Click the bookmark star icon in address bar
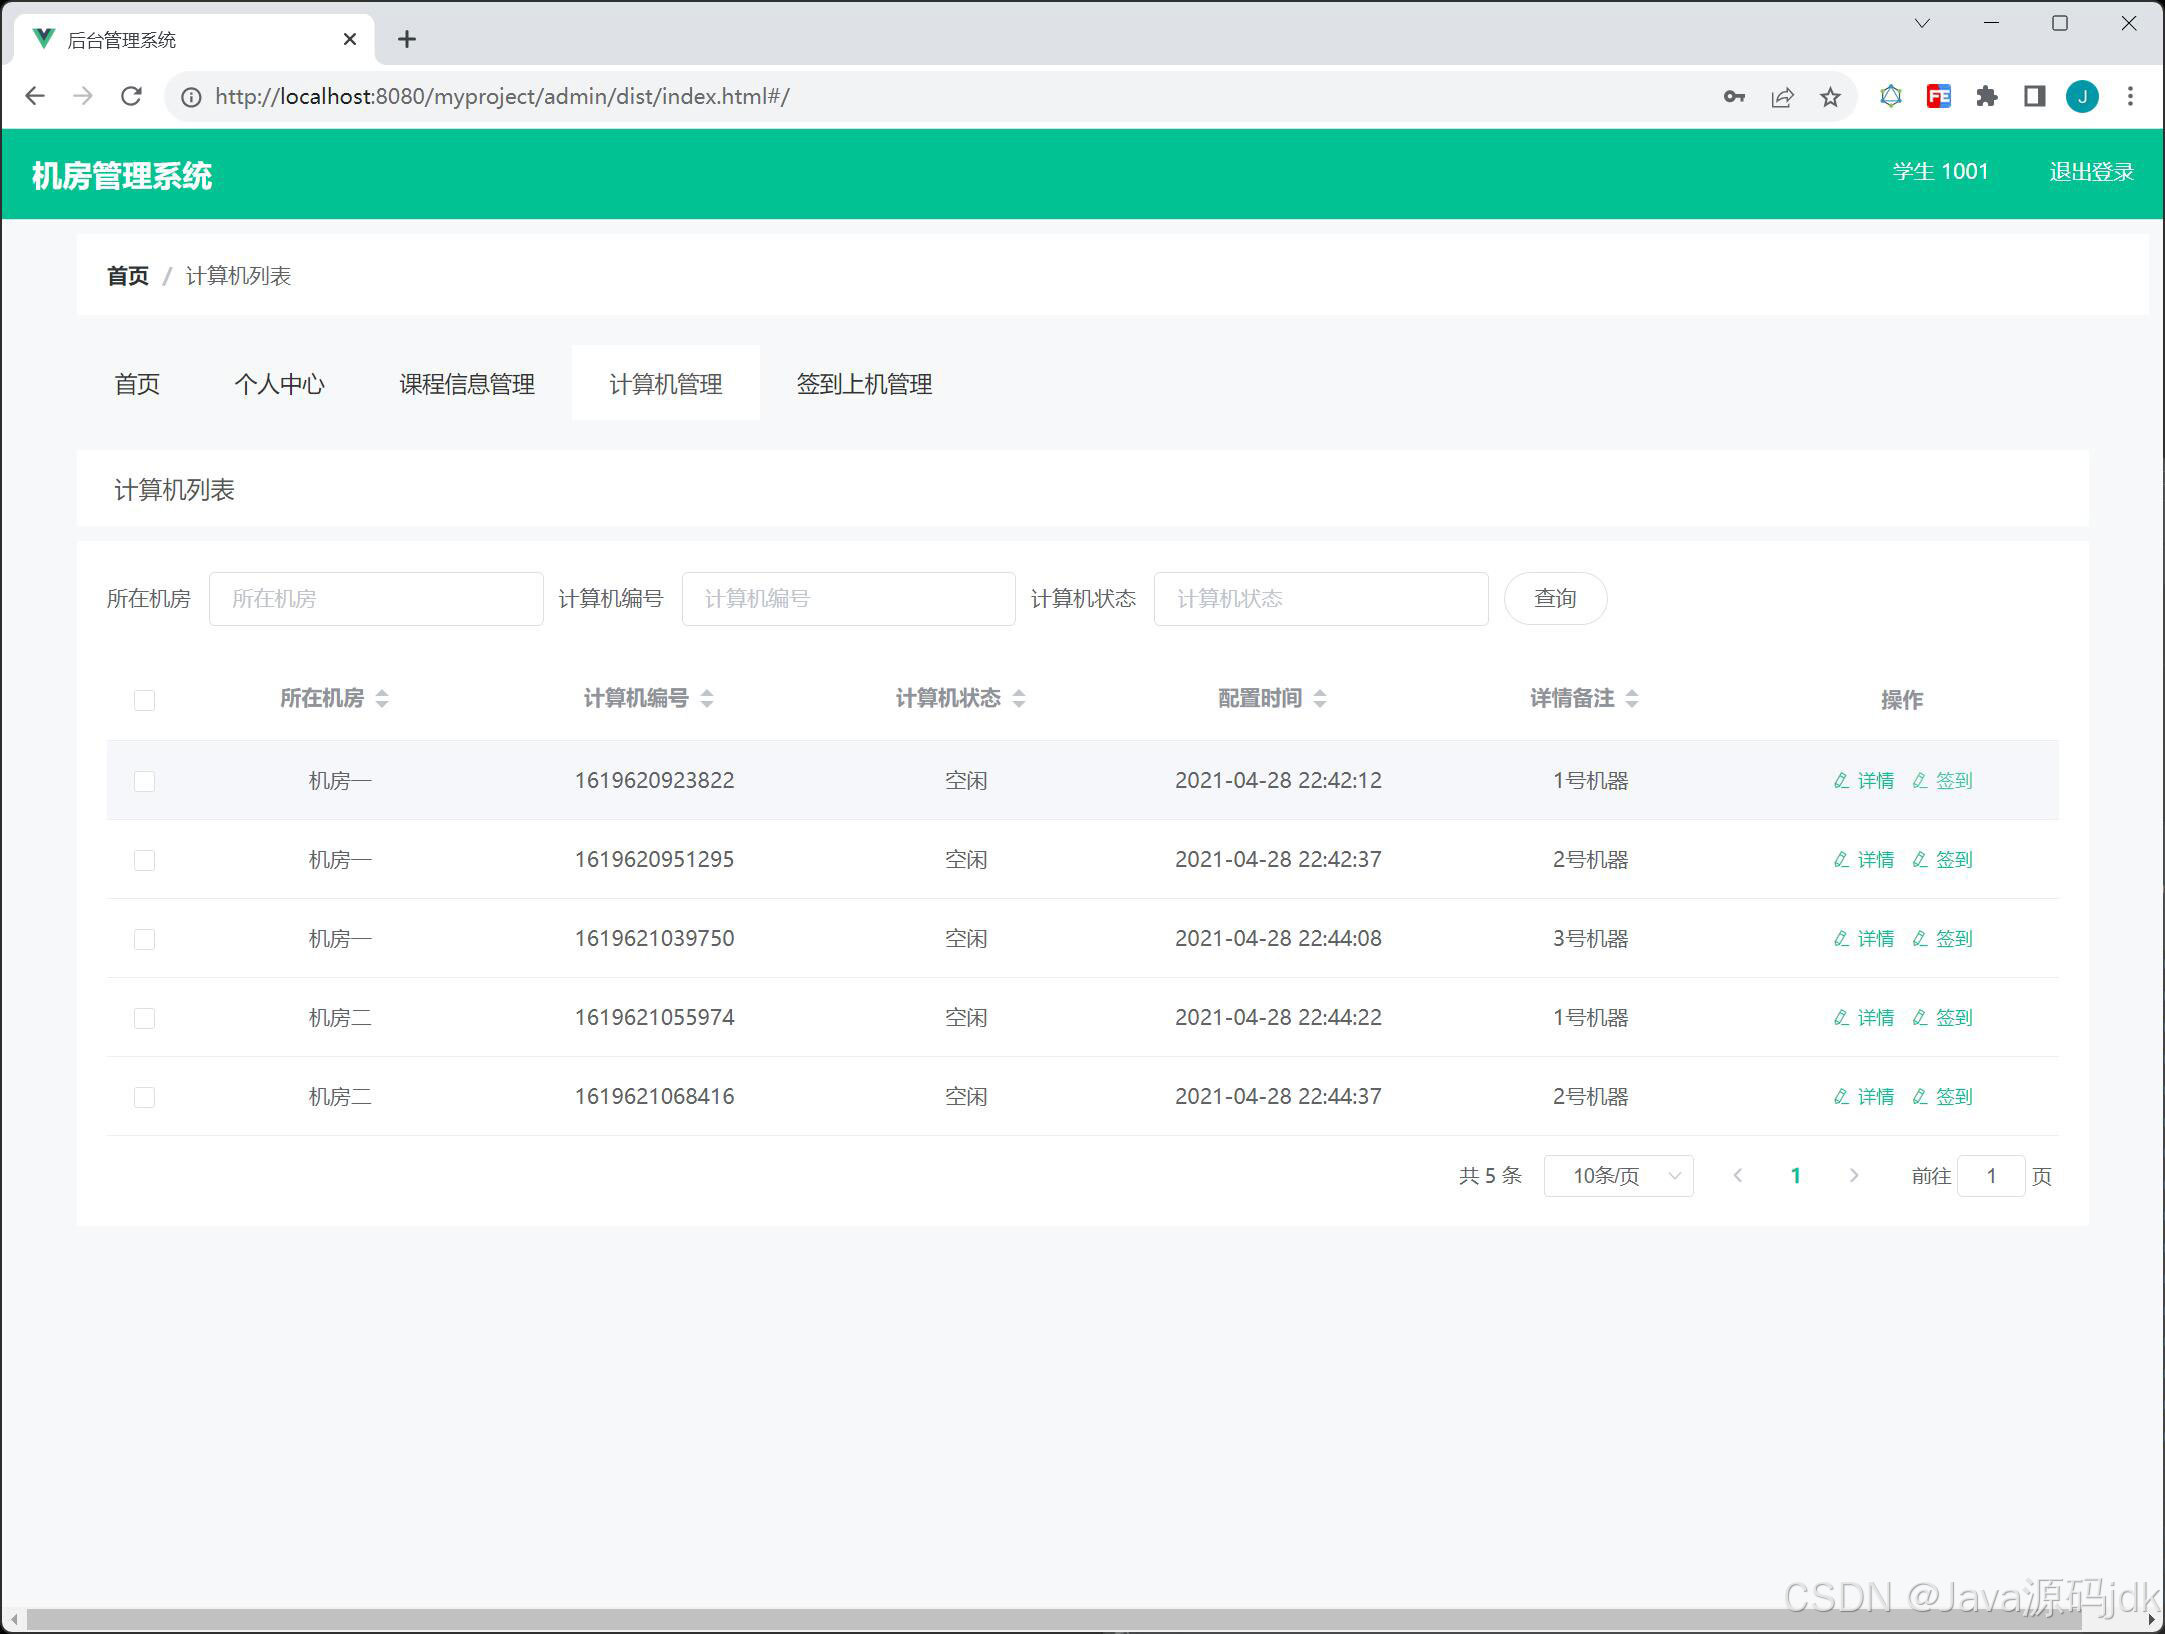 1830,96
